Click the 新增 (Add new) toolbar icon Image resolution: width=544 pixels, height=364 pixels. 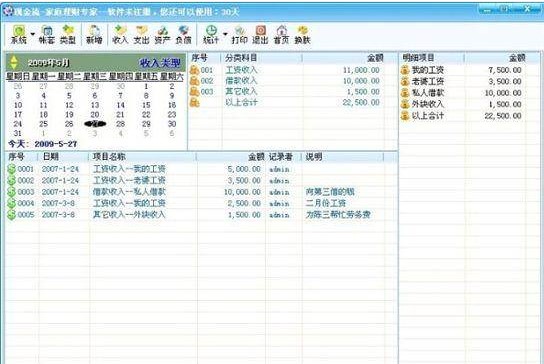94,35
